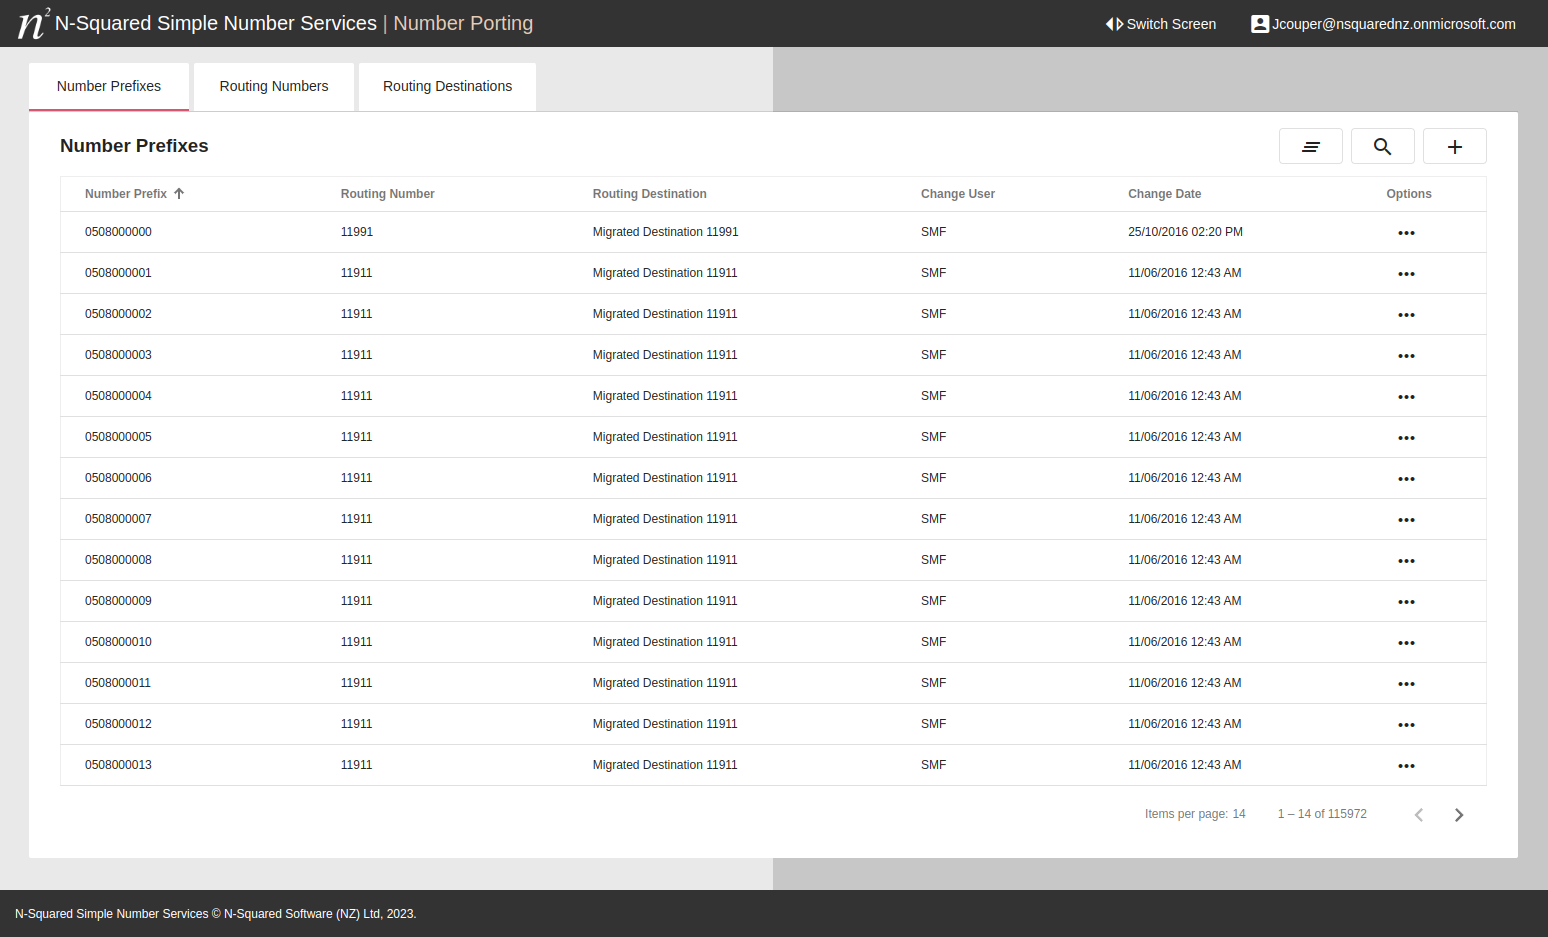Select the row with prefix 0508000007
1548x937 pixels.
[118, 519]
